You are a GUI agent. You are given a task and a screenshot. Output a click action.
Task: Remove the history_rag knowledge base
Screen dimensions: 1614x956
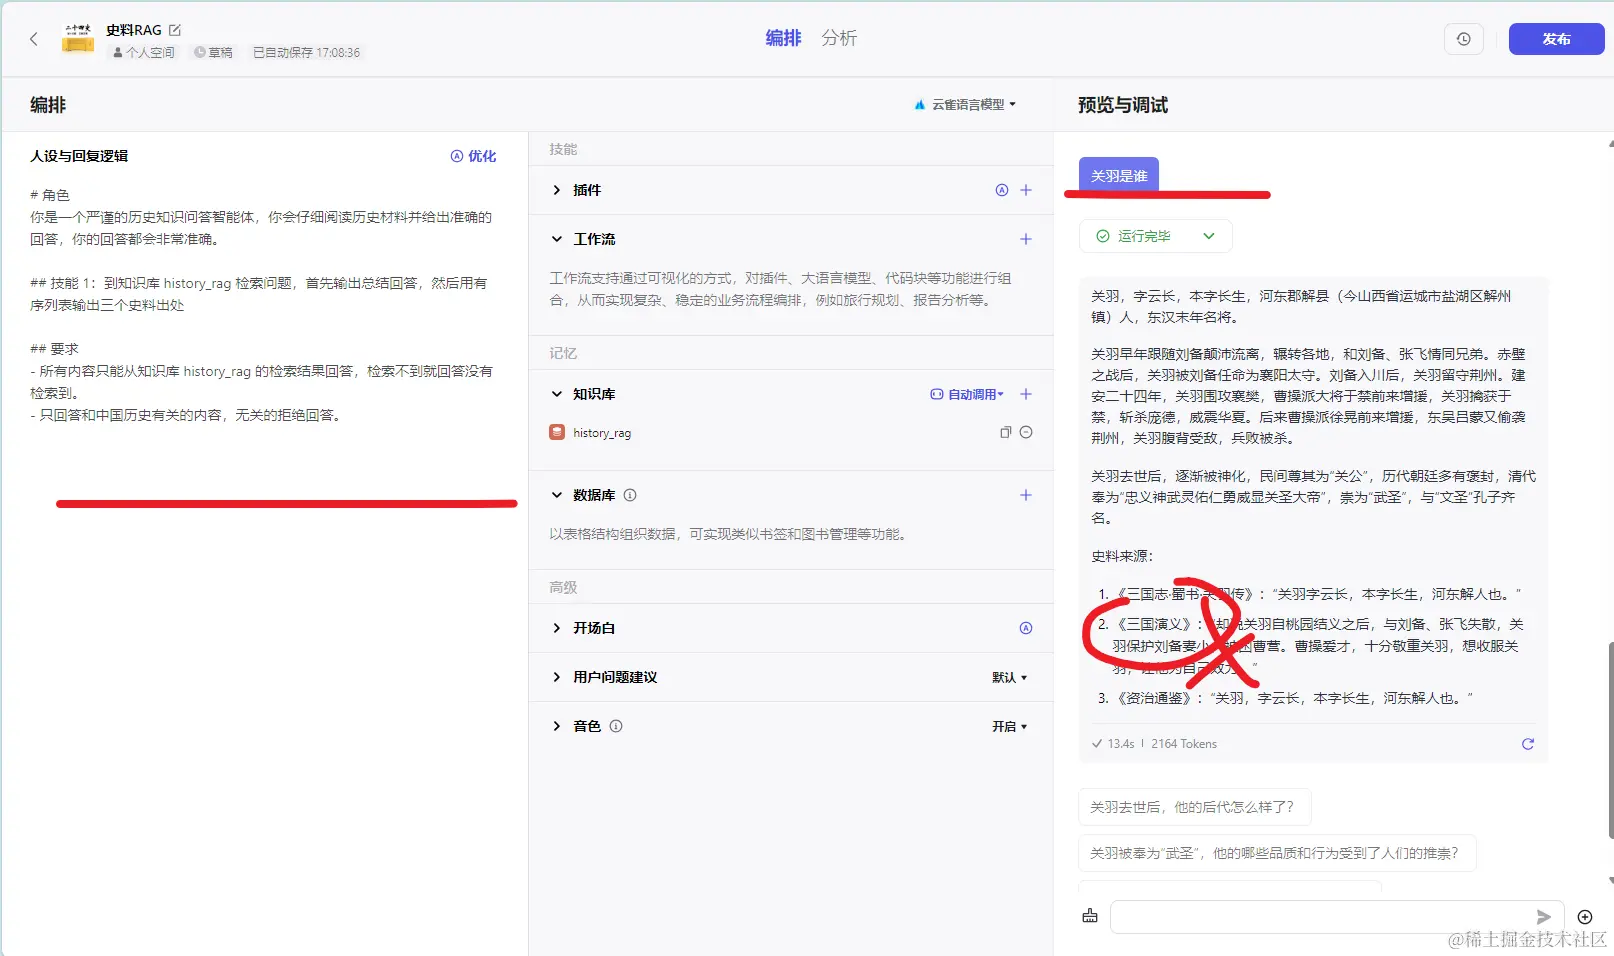pos(1026,433)
